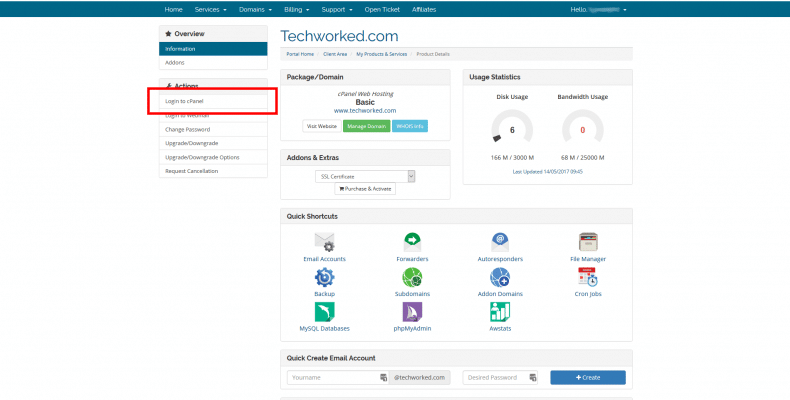
Task: Open the Cron Jobs shortcut icon
Action: click(588, 277)
